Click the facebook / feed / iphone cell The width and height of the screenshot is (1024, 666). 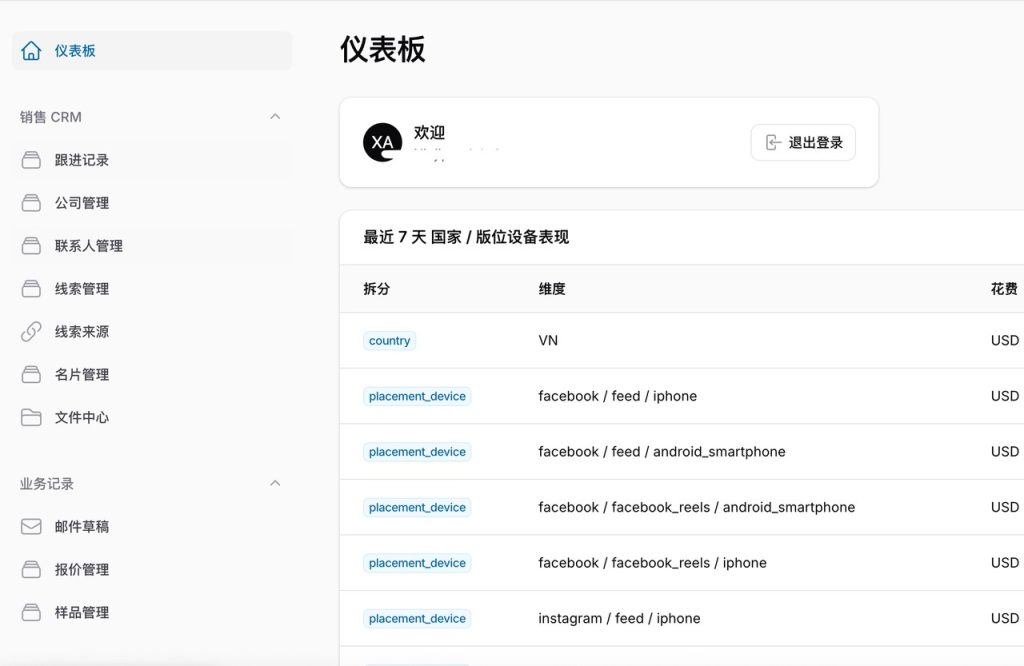coord(617,396)
